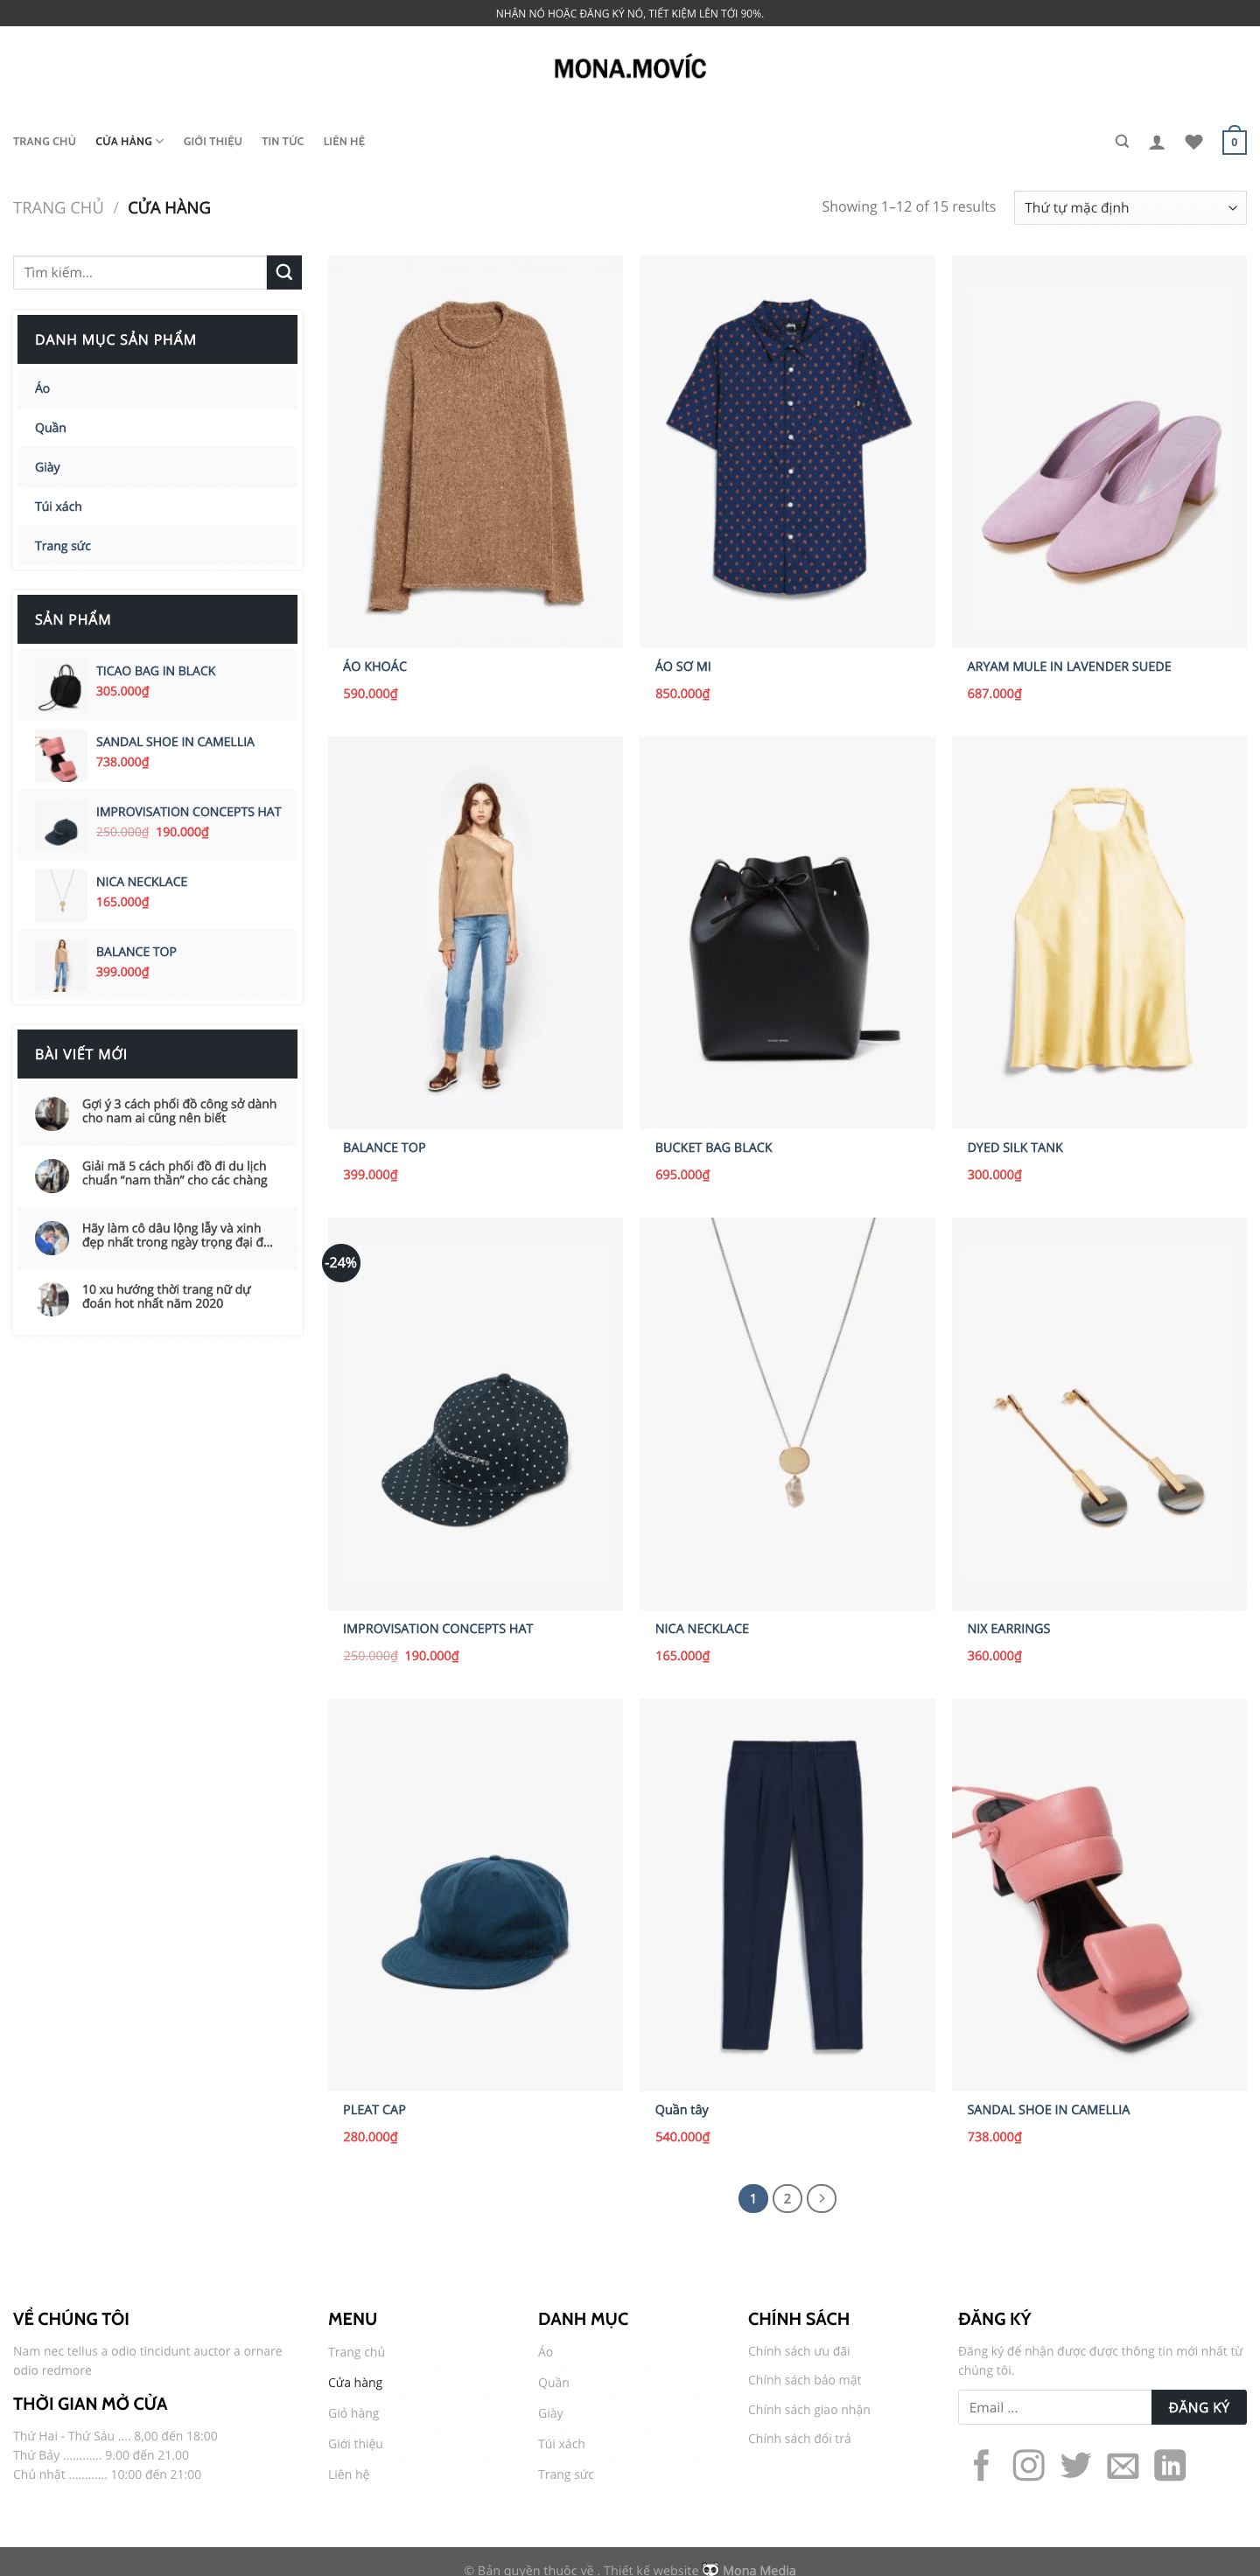Visit the Instagram footer icon
The image size is (1260, 2576).
[x=1028, y=2465]
